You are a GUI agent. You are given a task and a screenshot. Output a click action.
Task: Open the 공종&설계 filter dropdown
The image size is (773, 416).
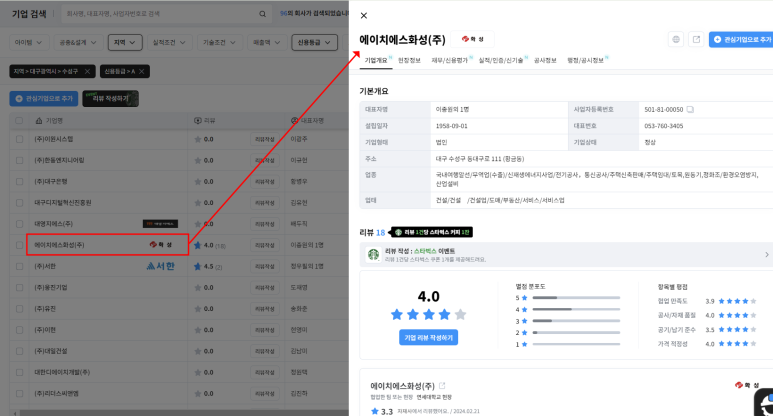click(78, 42)
